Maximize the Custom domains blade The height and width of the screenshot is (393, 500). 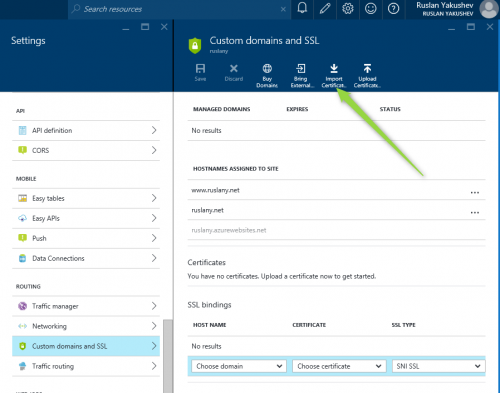(x=471, y=27)
